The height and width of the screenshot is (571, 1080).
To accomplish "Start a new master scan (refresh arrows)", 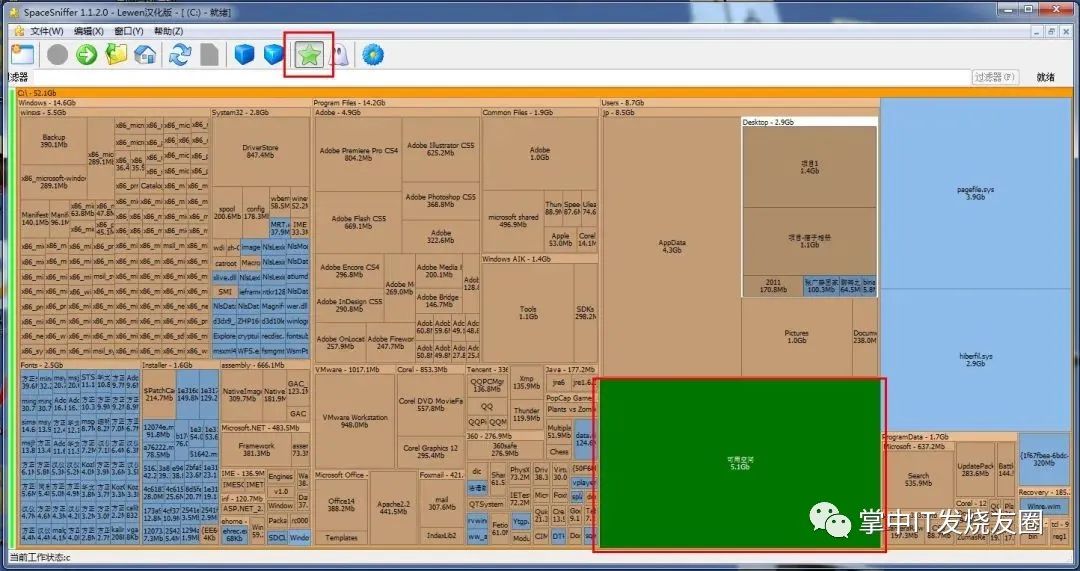I will click(180, 55).
